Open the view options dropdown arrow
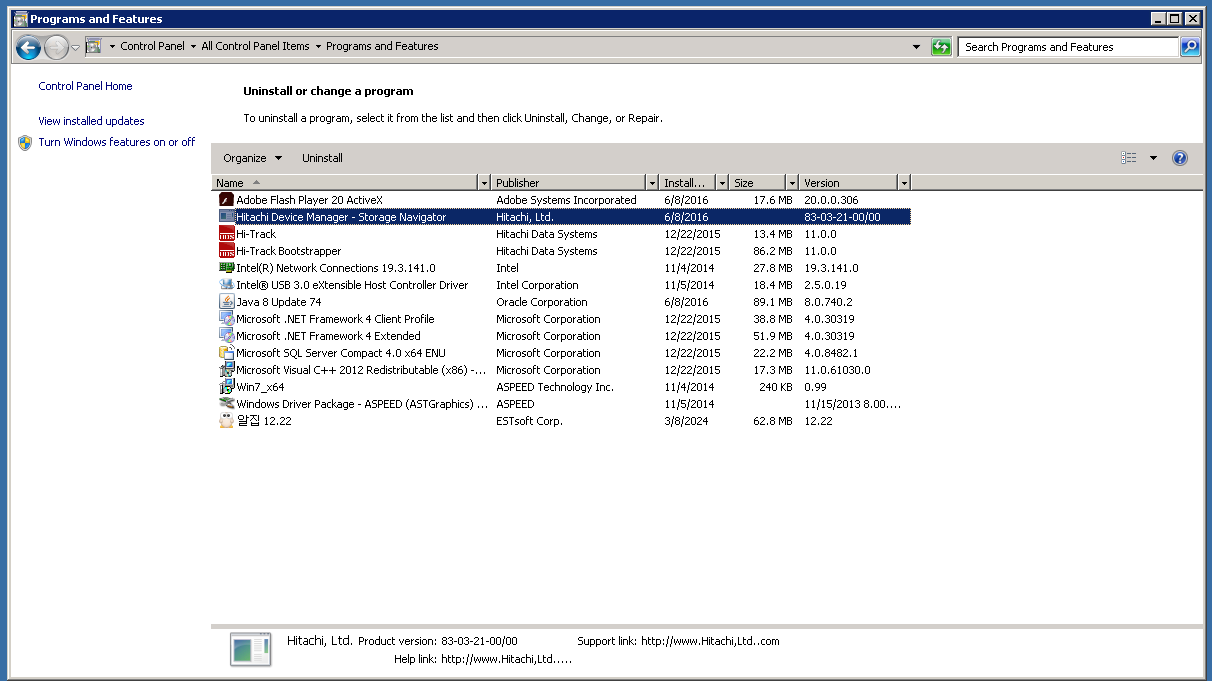 click(x=1153, y=158)
